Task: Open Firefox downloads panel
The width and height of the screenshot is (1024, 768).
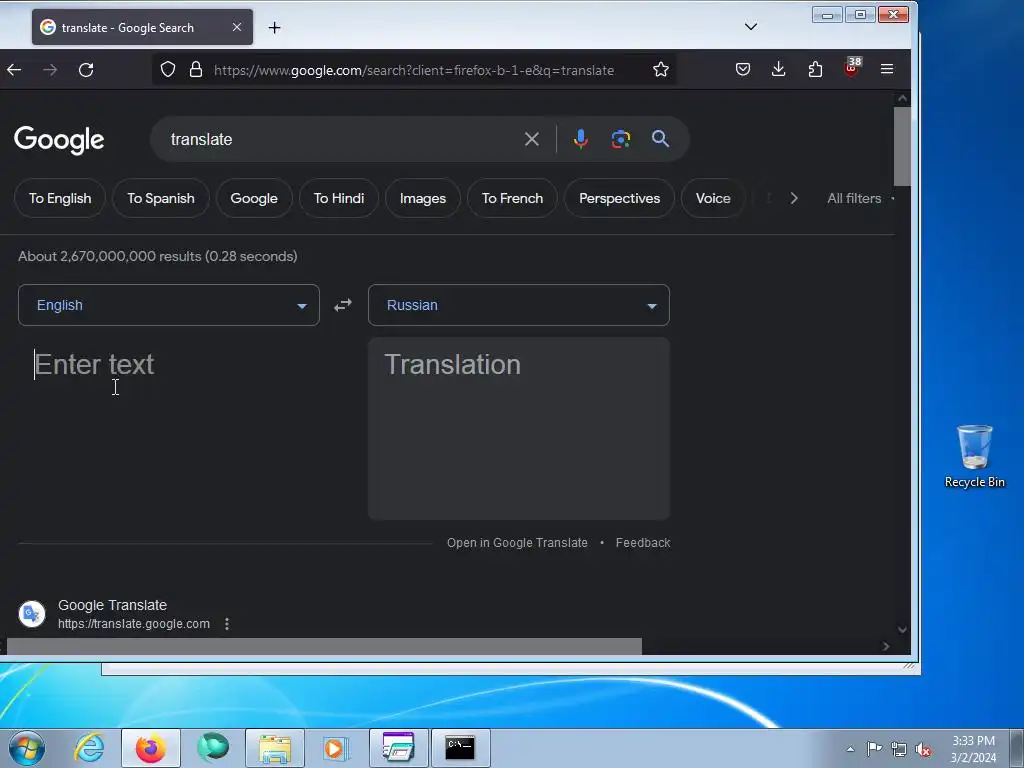Action: click(778, 69)
